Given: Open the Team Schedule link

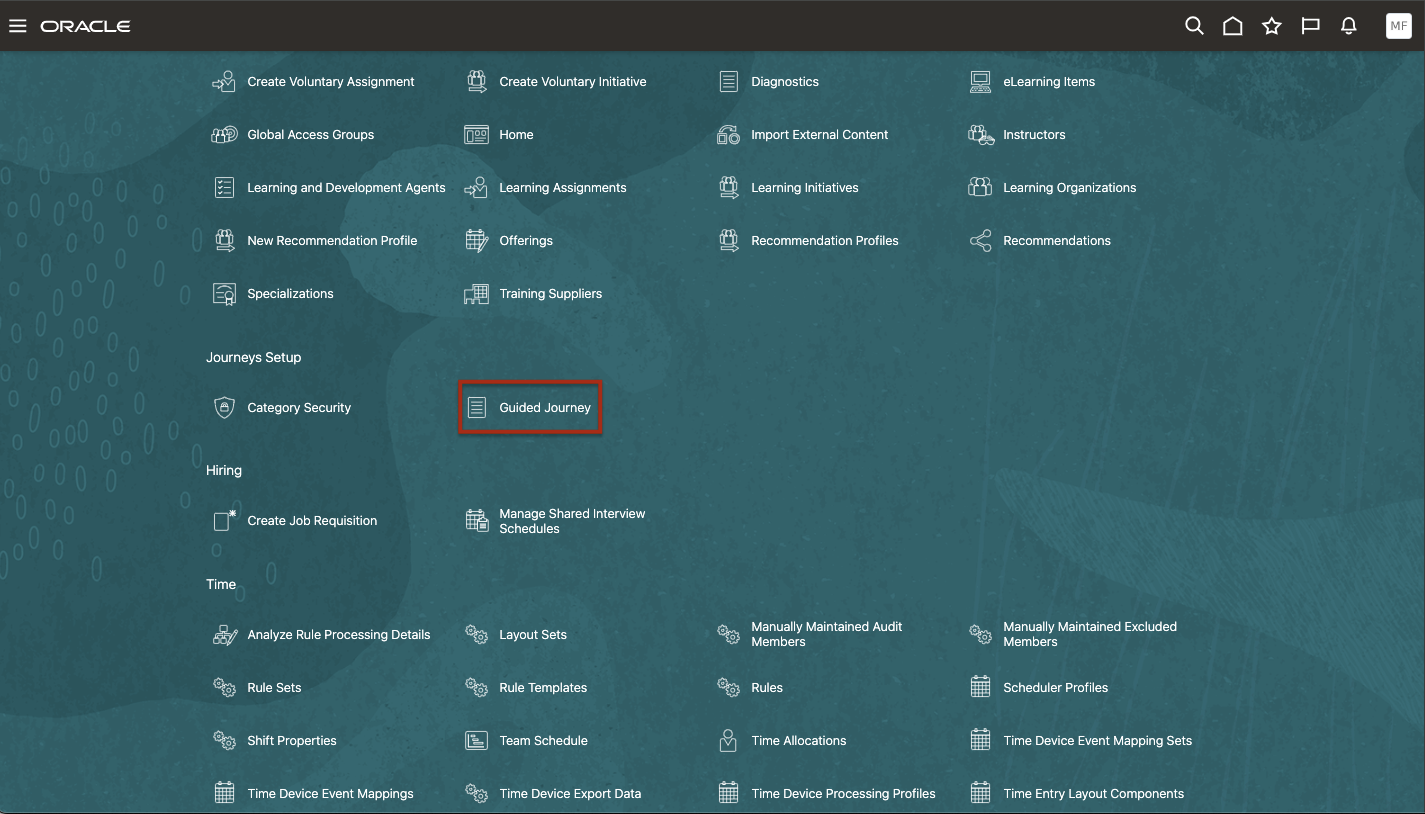Looking at the screenshot, I should pos(543,741).
